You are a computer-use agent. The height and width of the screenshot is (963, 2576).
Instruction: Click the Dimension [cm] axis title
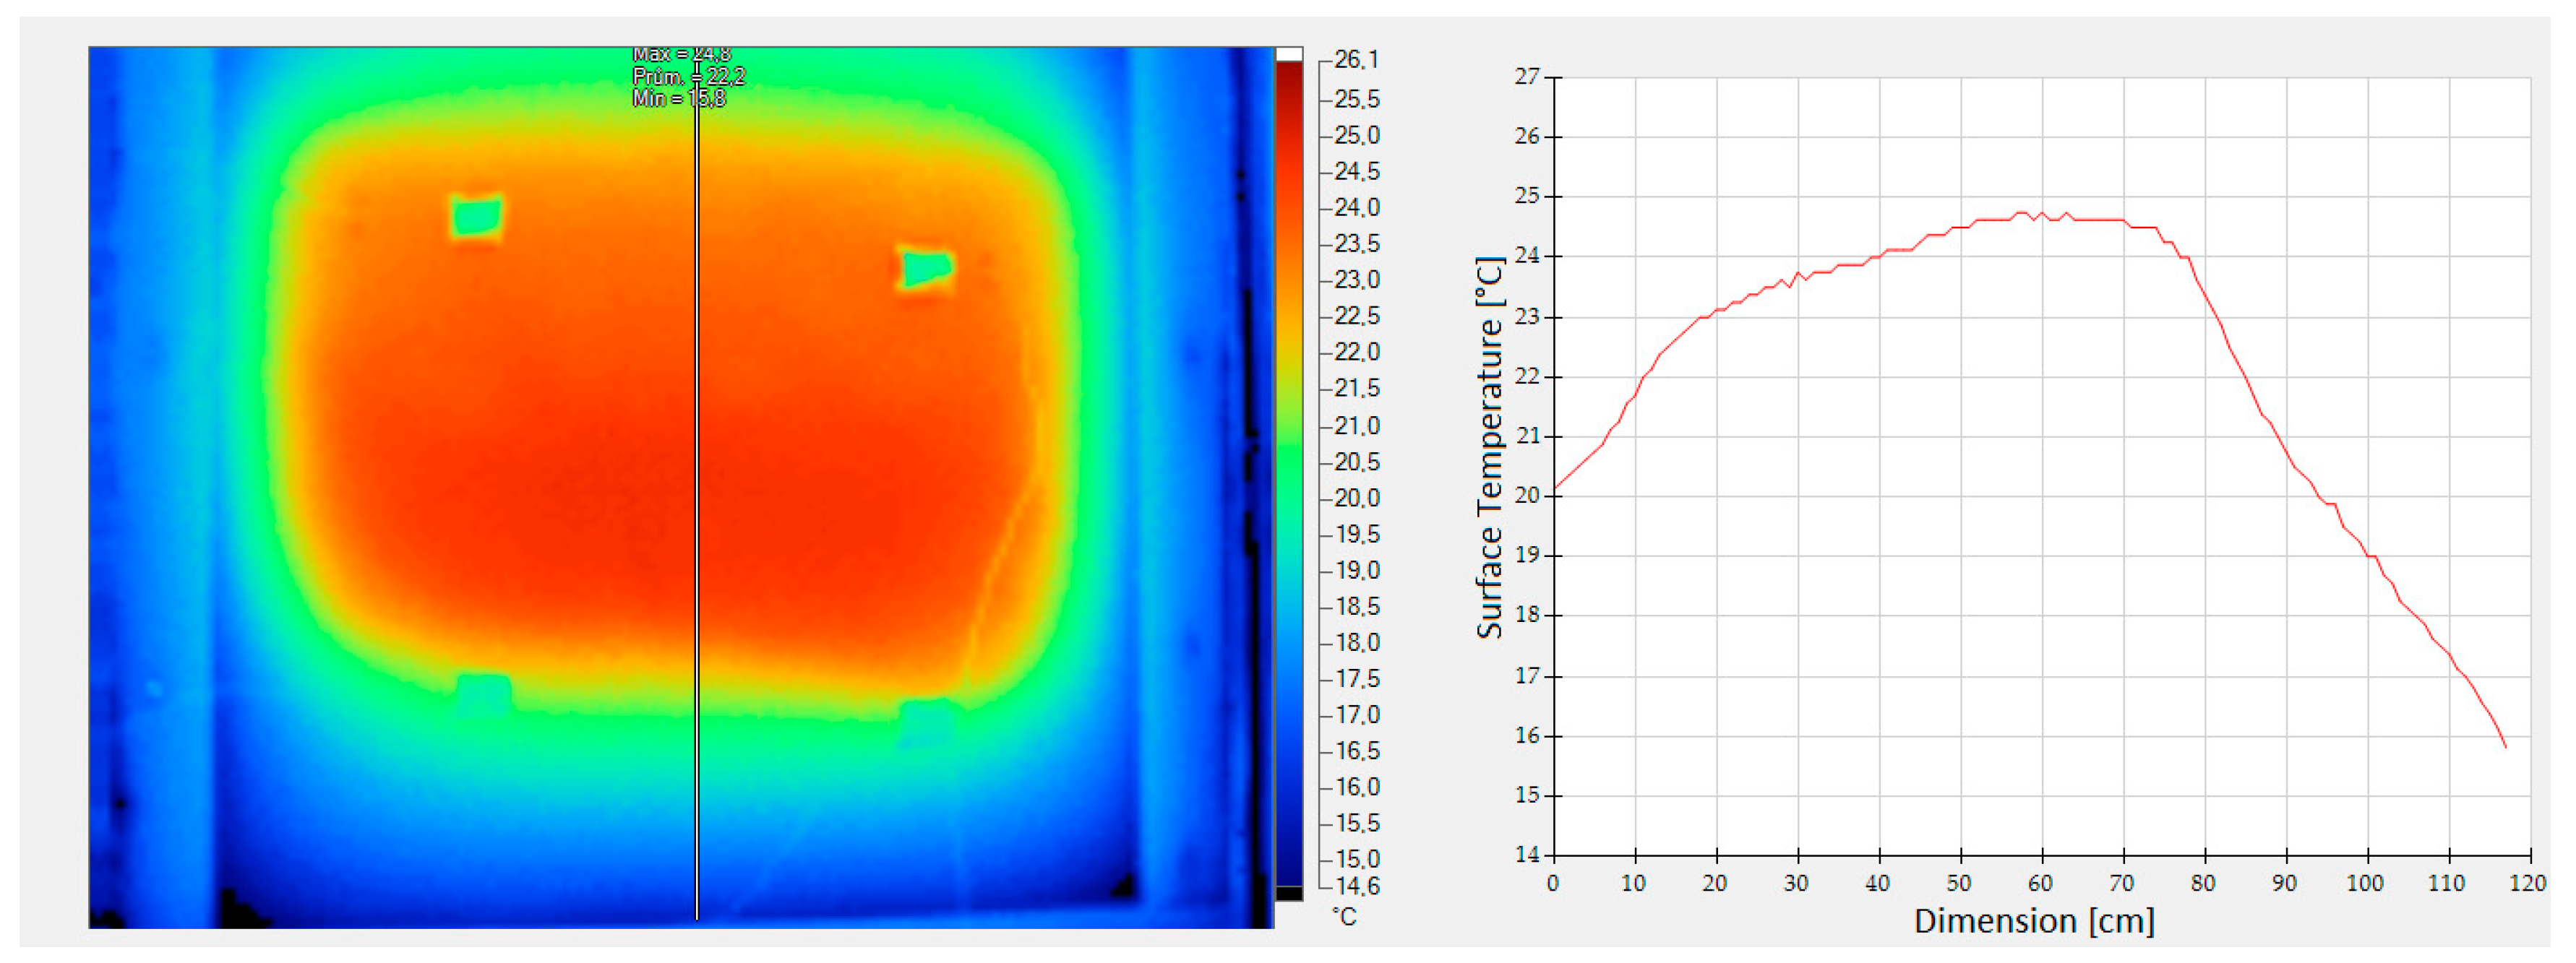tap(2034, 921)
